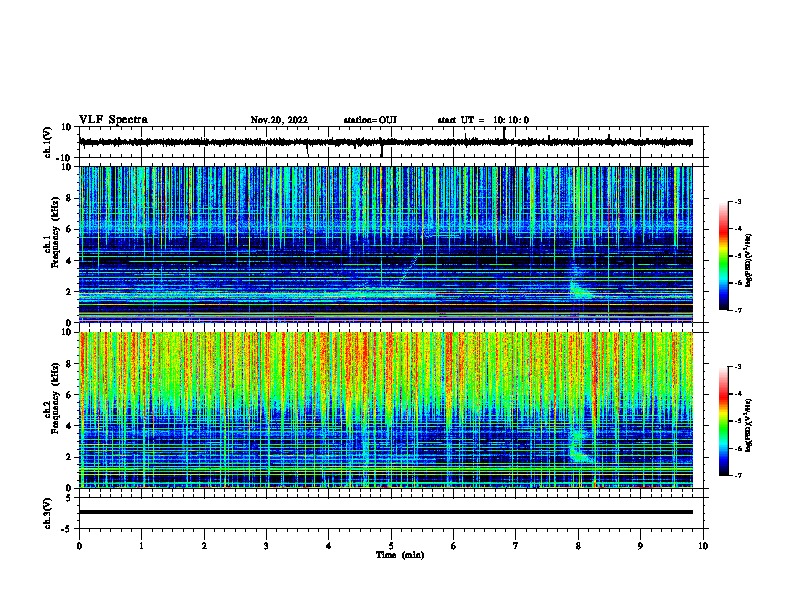
Task: Click the '8' kHz tick on ch.1 frequency axis
Action: [69, 198]
